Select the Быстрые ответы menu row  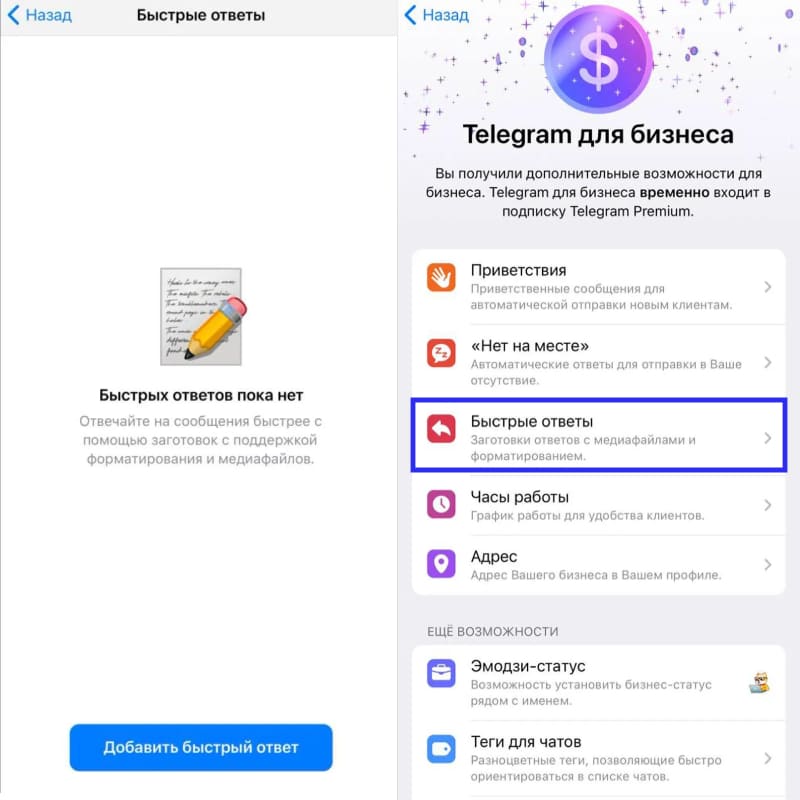click(598, 435)
